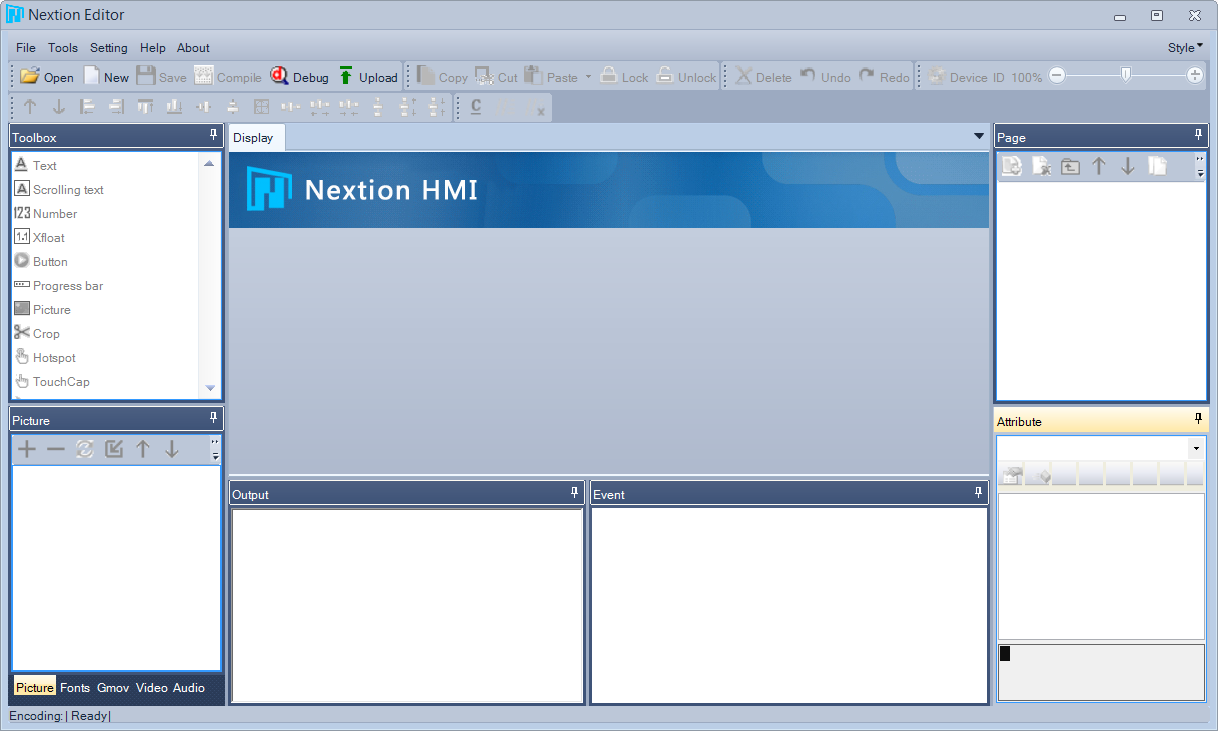Click the Paste toolbar button
Image resolution: width=1218 pixels, height=731 pixels.
[x=551, y=77]
